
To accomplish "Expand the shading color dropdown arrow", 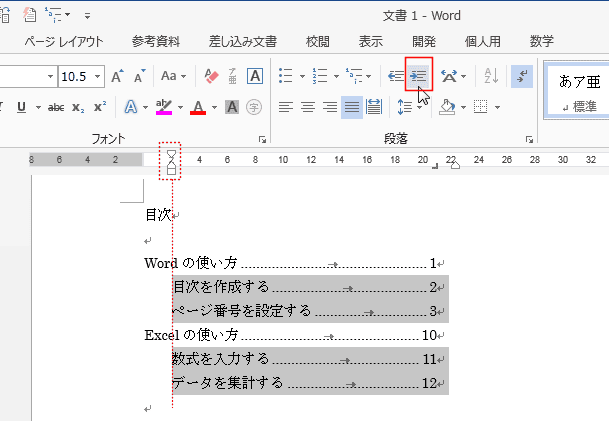I will (463, 107).
